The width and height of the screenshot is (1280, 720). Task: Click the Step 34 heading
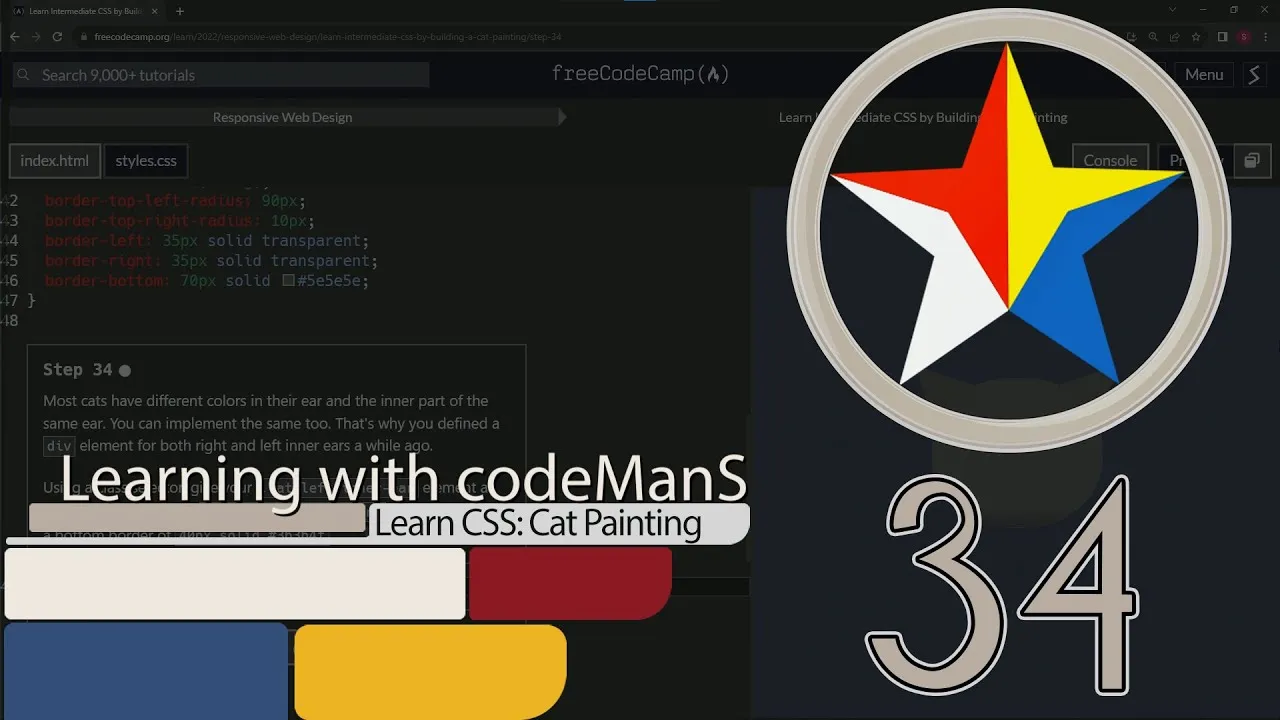point(78,370)
